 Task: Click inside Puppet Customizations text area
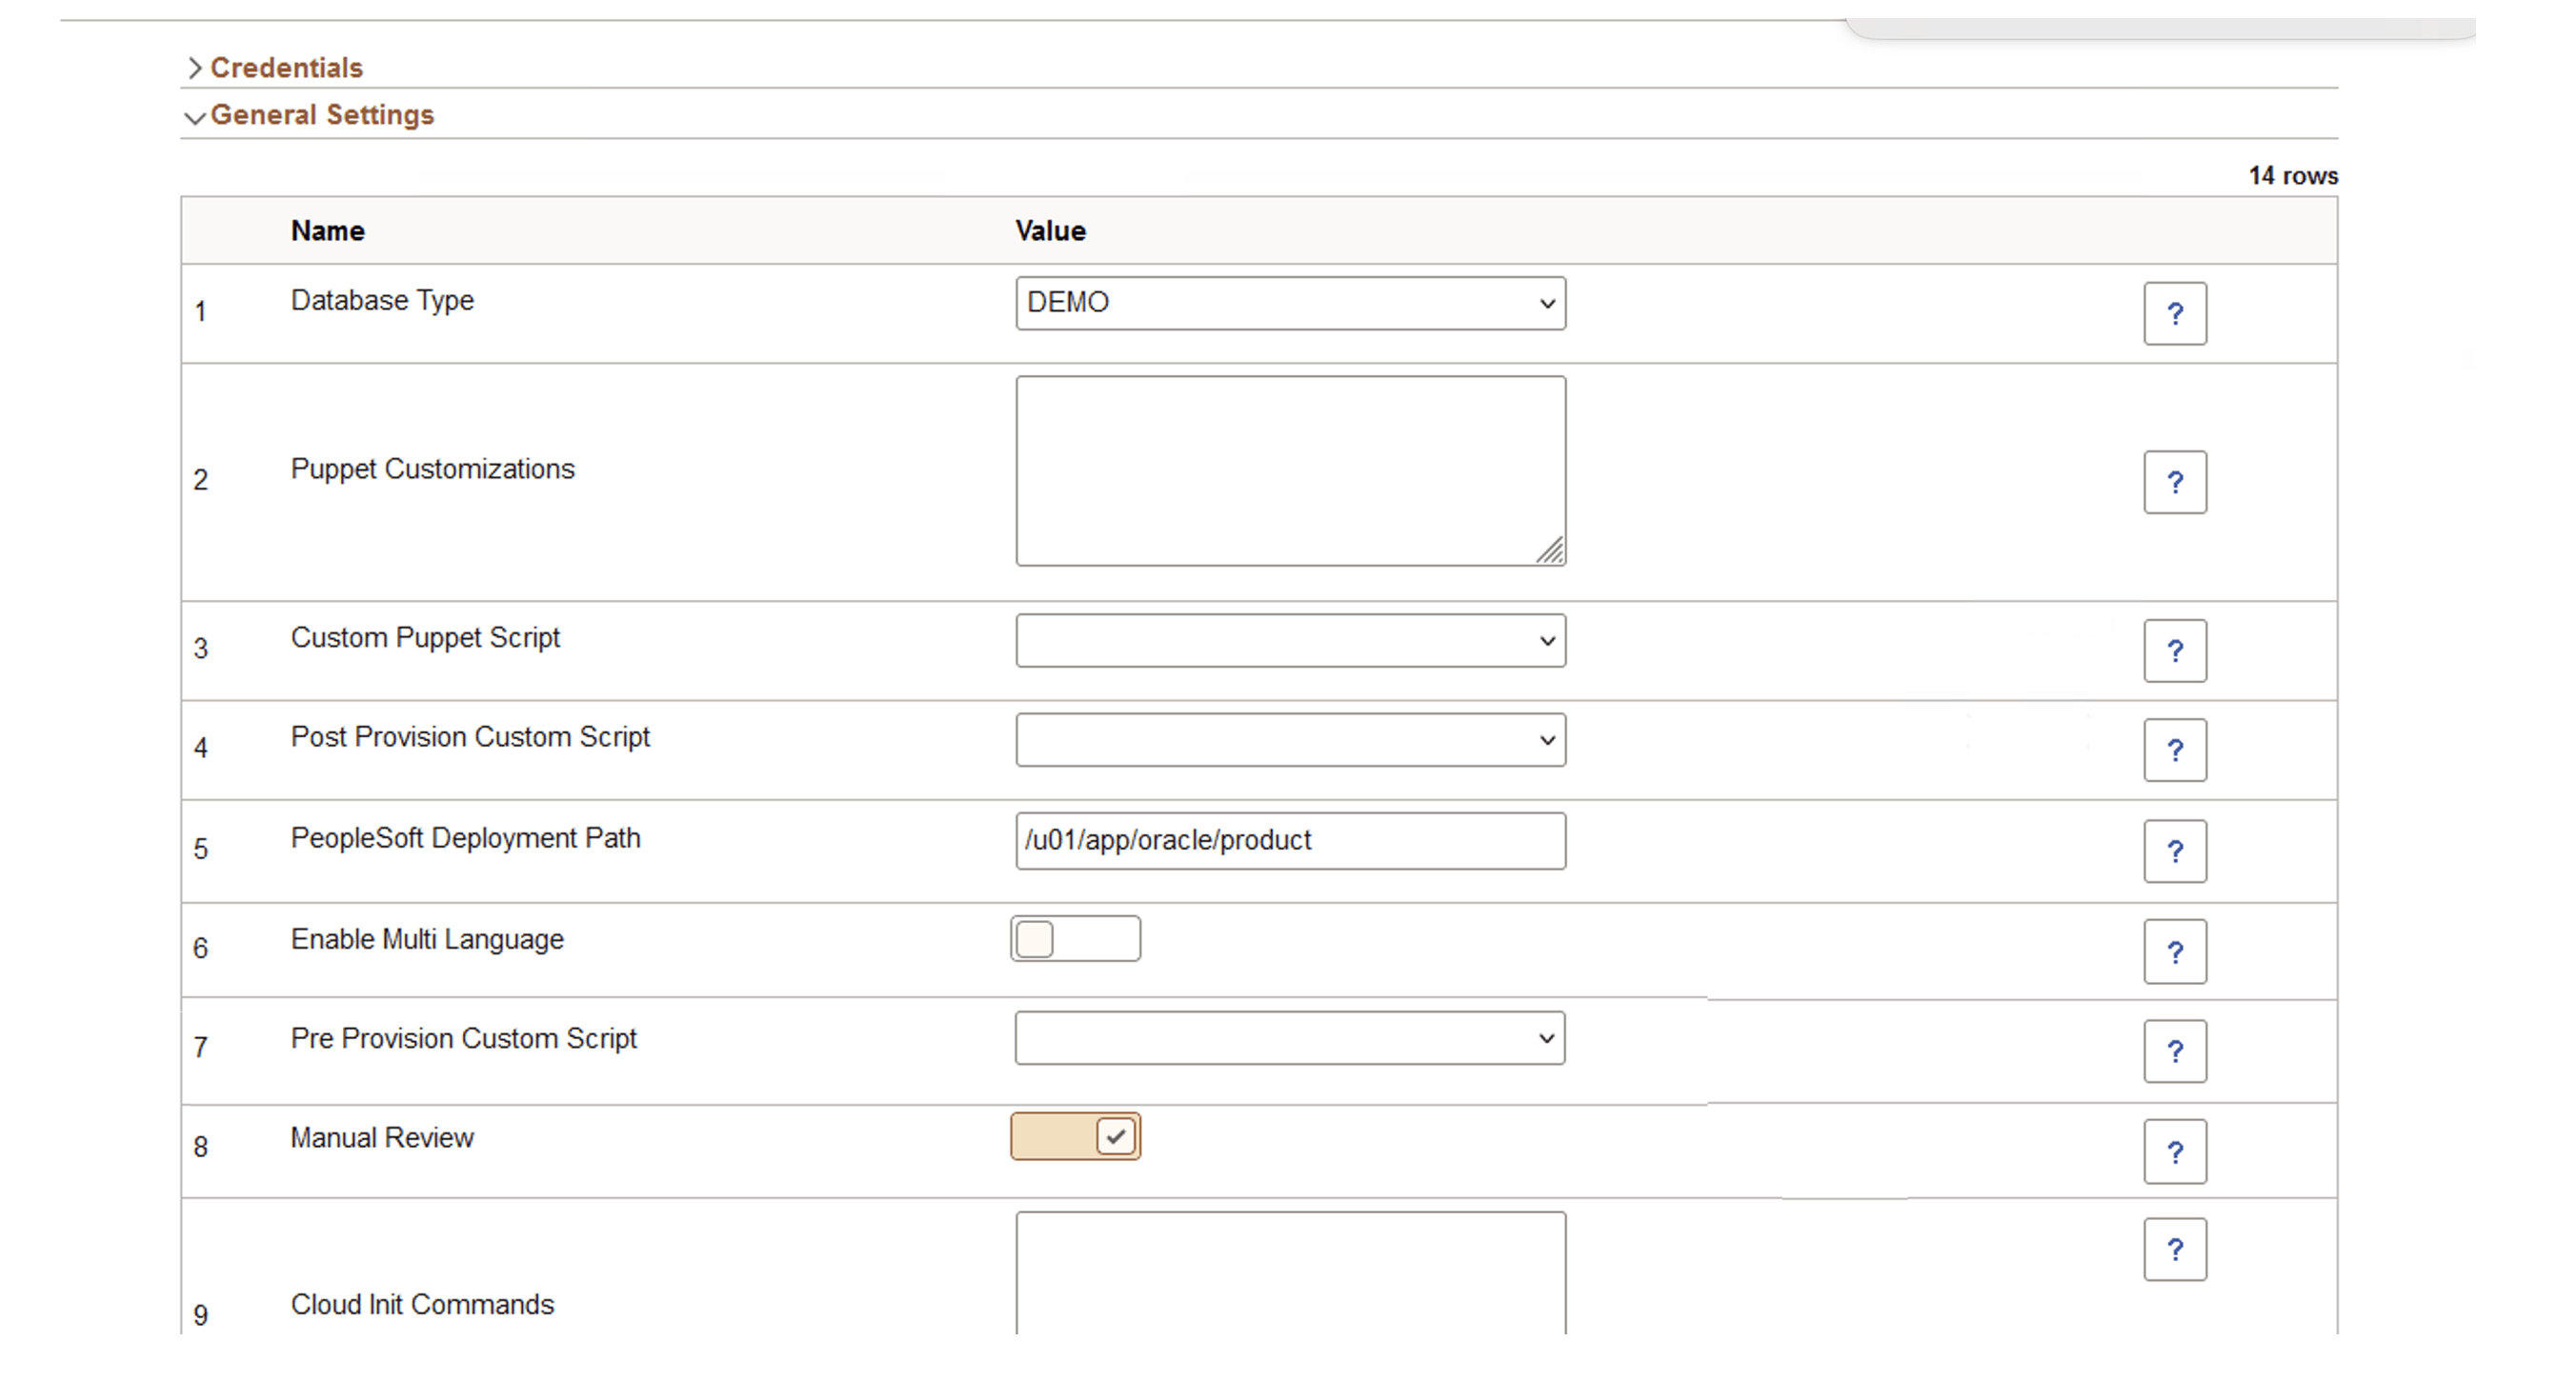coord(1290,470)
